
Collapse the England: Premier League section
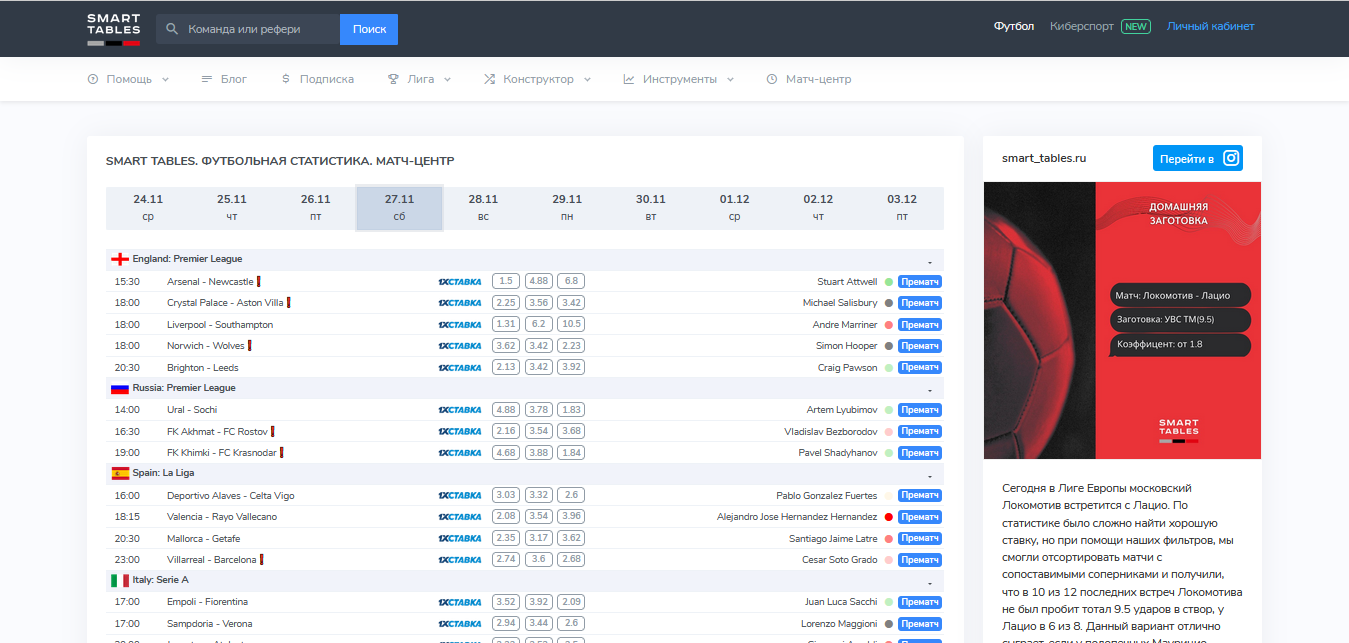click(929, 260)
